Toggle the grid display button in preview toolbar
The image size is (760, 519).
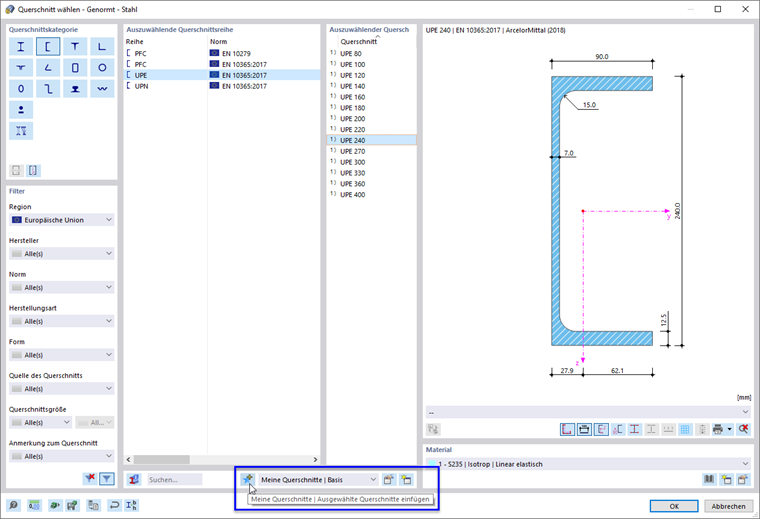(685, 429)
